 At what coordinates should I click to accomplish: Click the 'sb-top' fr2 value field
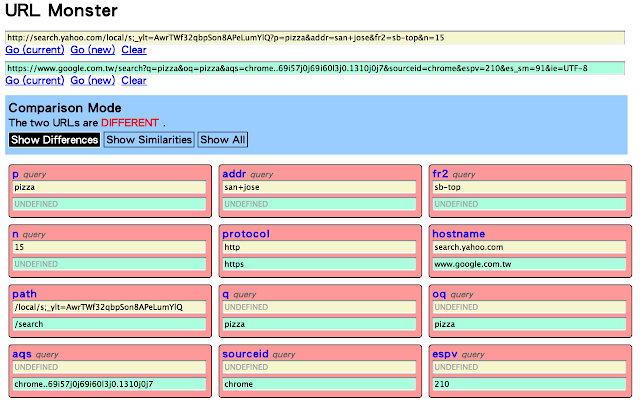tap(530, 187)
